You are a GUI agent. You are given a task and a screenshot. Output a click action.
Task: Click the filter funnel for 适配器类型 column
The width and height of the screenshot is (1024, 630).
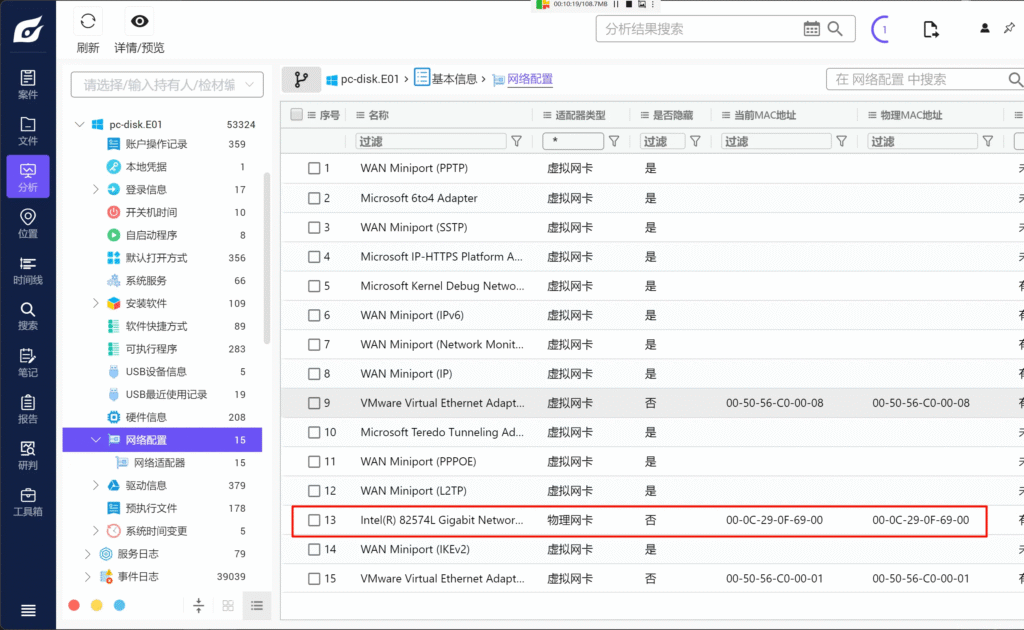pos(614,141)
